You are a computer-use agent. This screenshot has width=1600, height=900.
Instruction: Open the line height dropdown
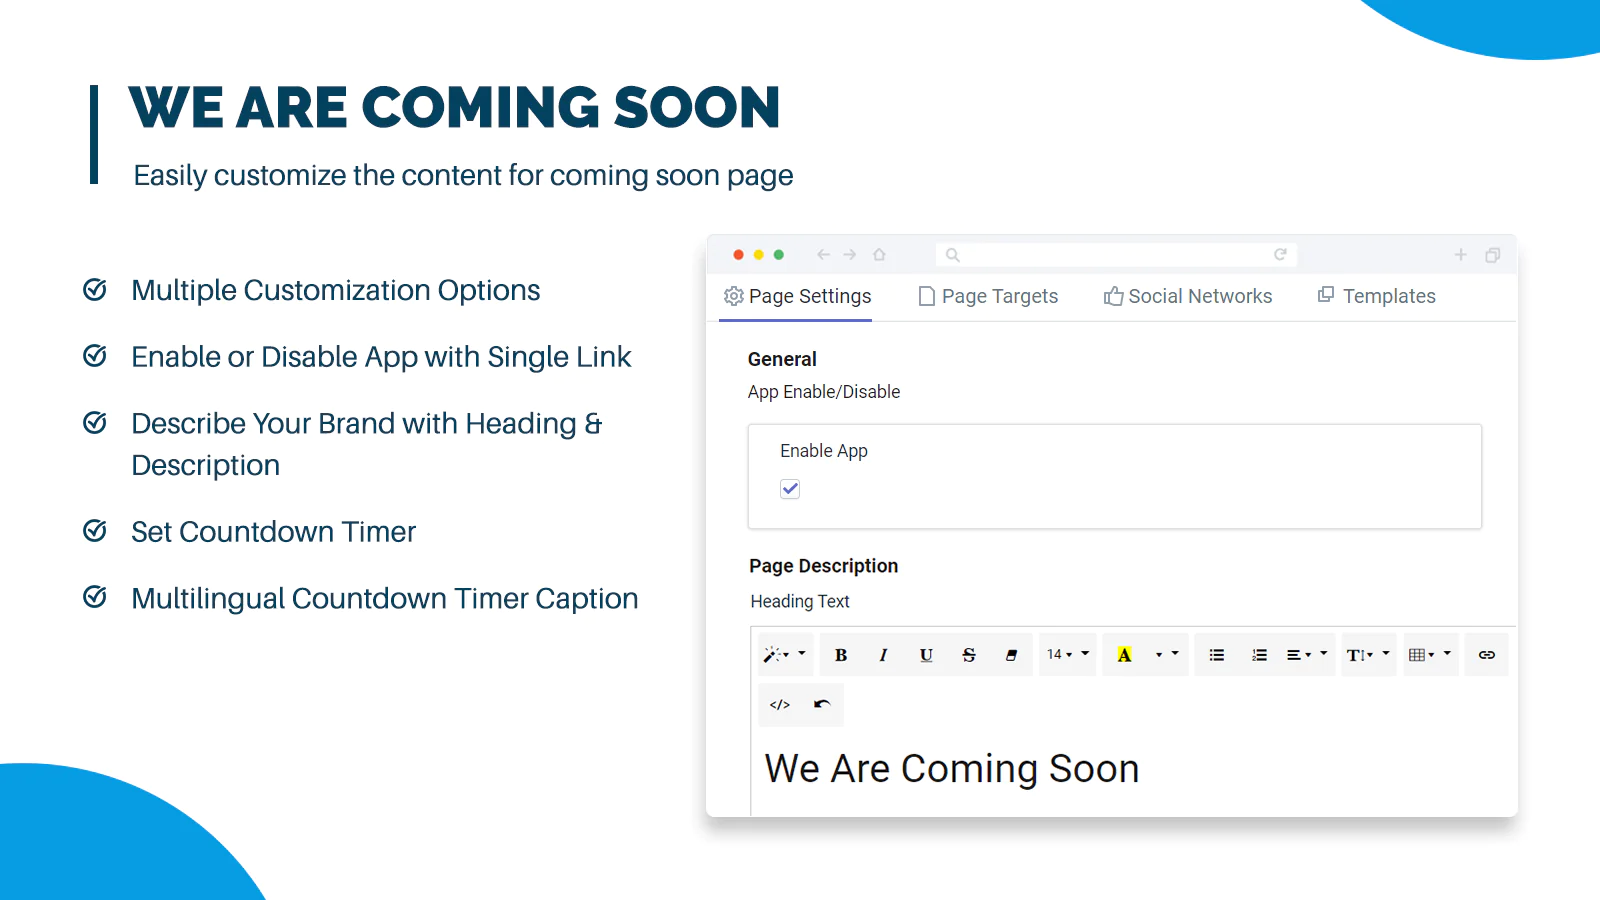coord(1369,655)
